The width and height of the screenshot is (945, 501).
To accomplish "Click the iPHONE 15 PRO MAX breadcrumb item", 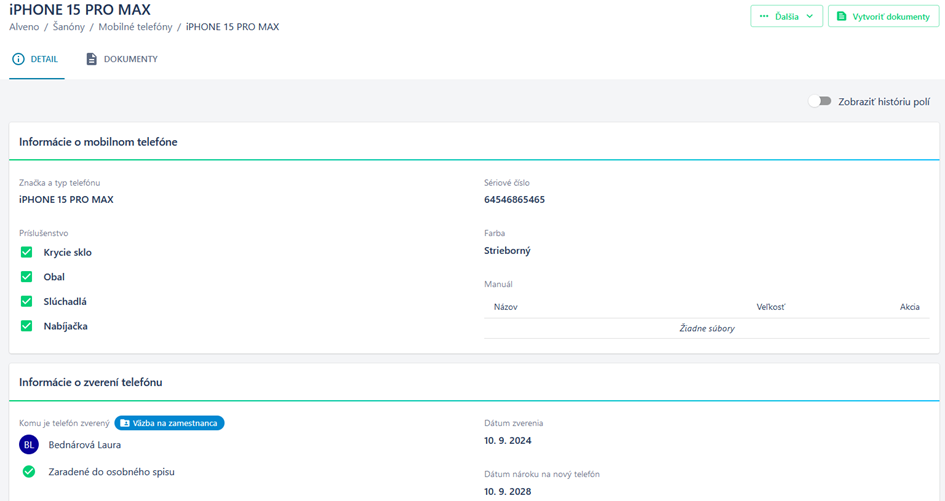I will pos(232,27).
